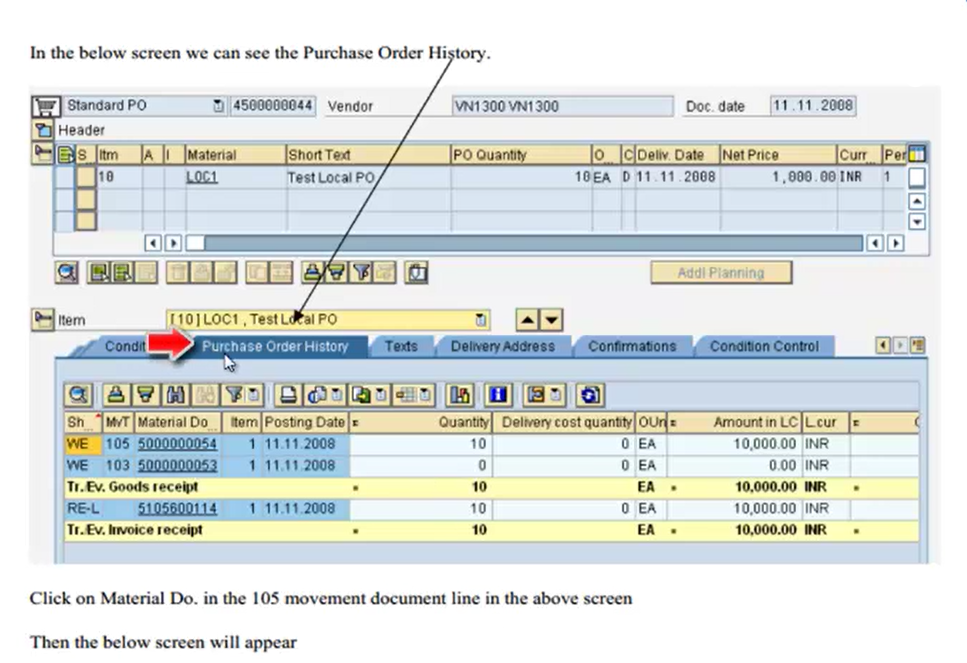
Task: Open dropdown arrow next to filter funnel
Action: [253, 395]
